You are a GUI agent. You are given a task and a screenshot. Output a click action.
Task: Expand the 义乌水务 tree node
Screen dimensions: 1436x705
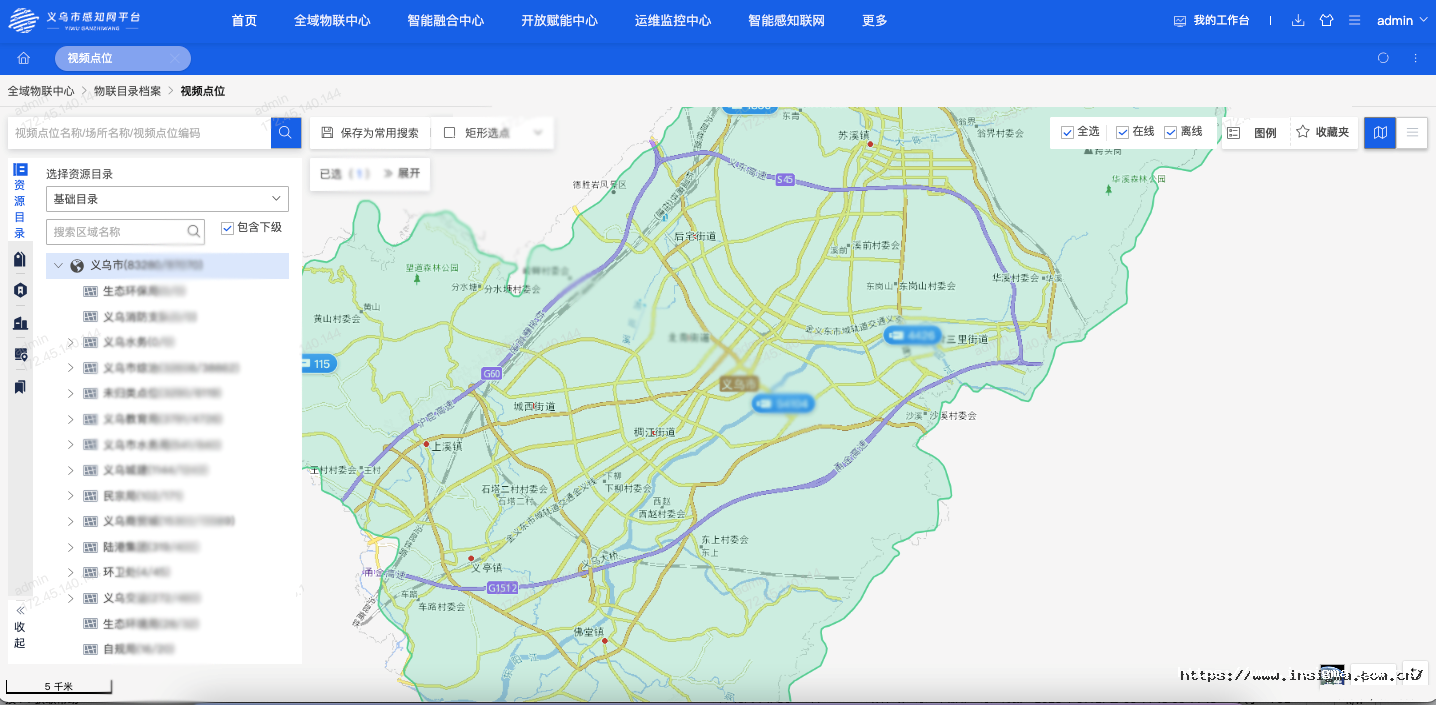(x=69, y=341)
